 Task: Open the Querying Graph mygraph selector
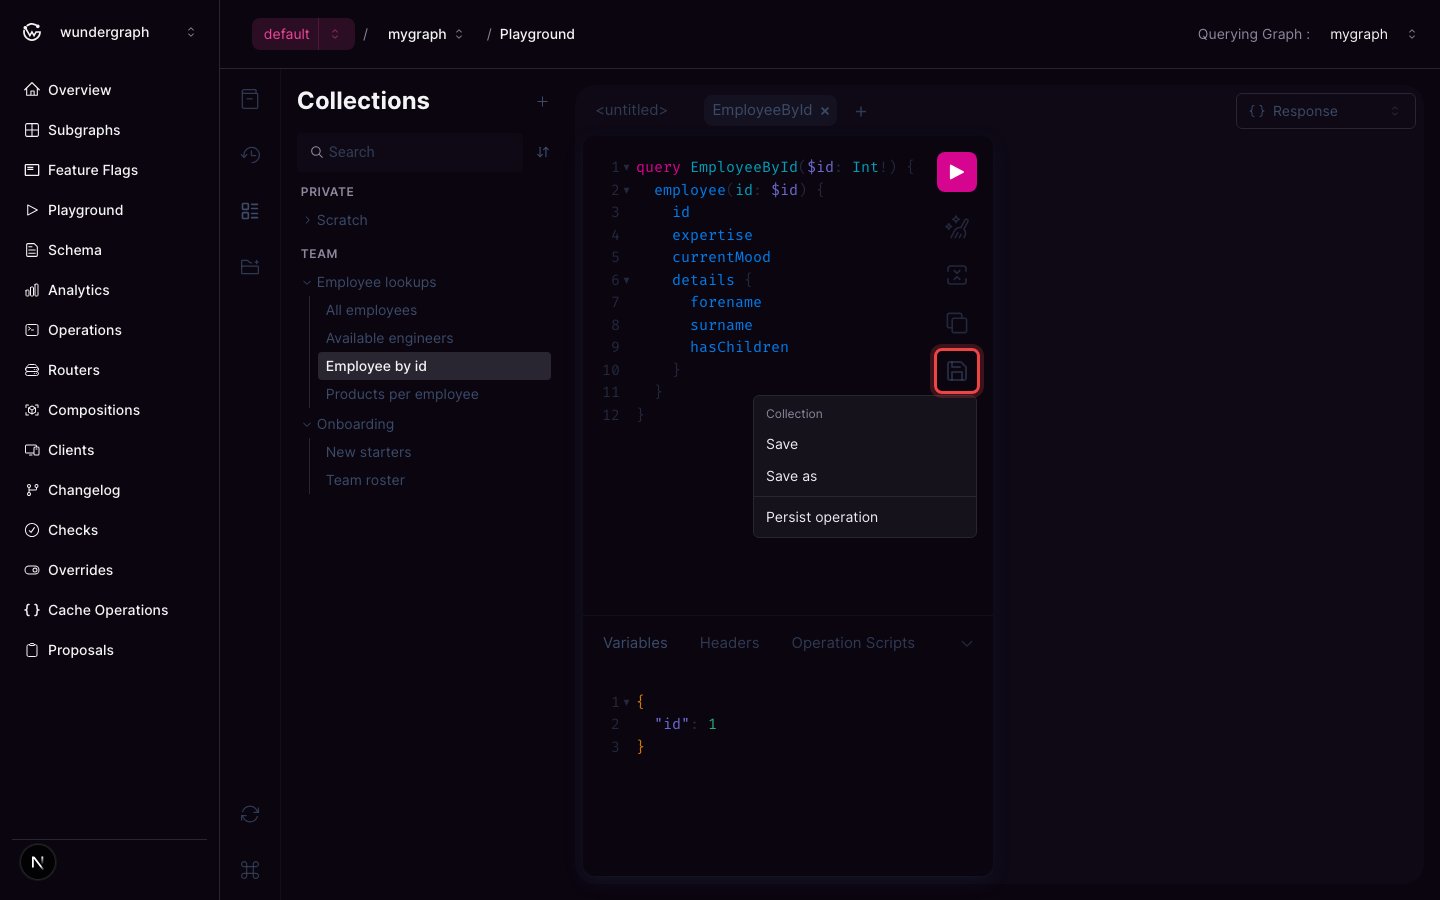pos(1373,34)
